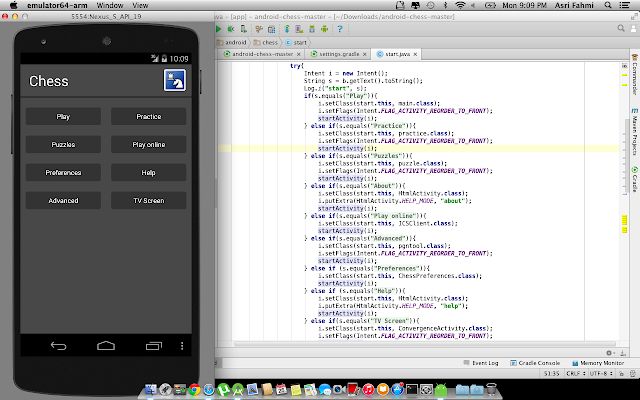Open the SDK Manager toolbar icon
This screenshot has height=400, width=640.
312,29
